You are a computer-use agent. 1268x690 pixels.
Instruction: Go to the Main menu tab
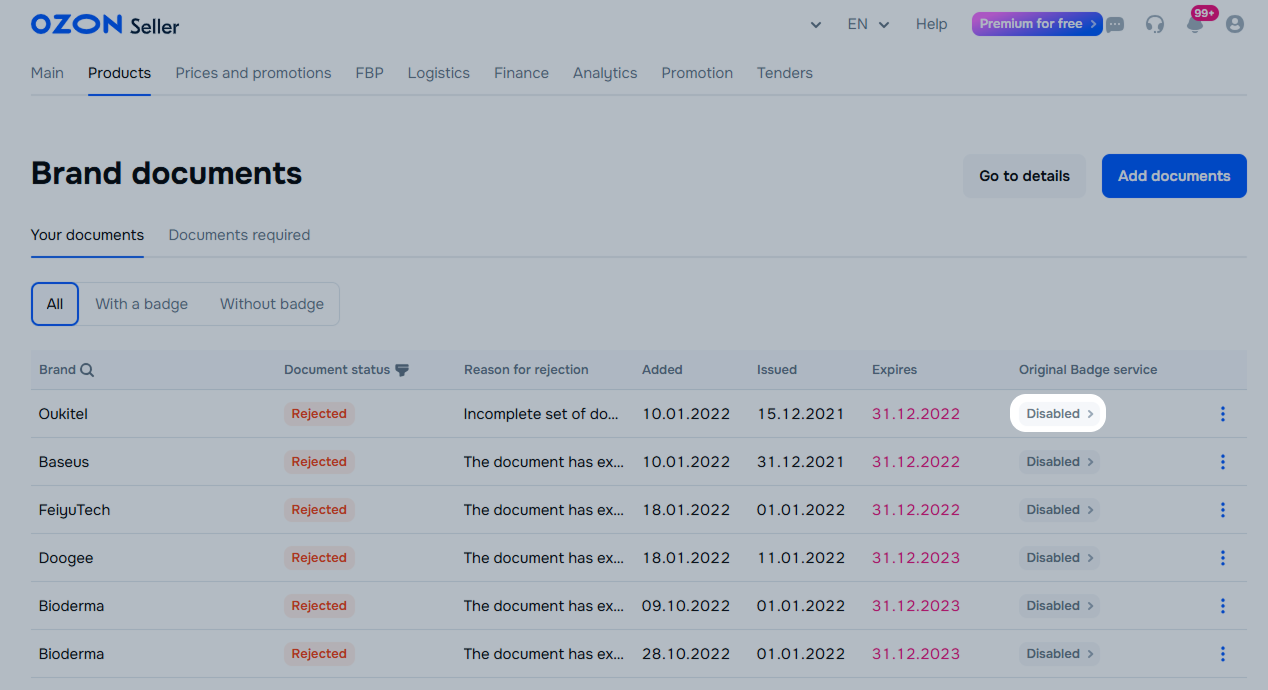pos(47,73)
